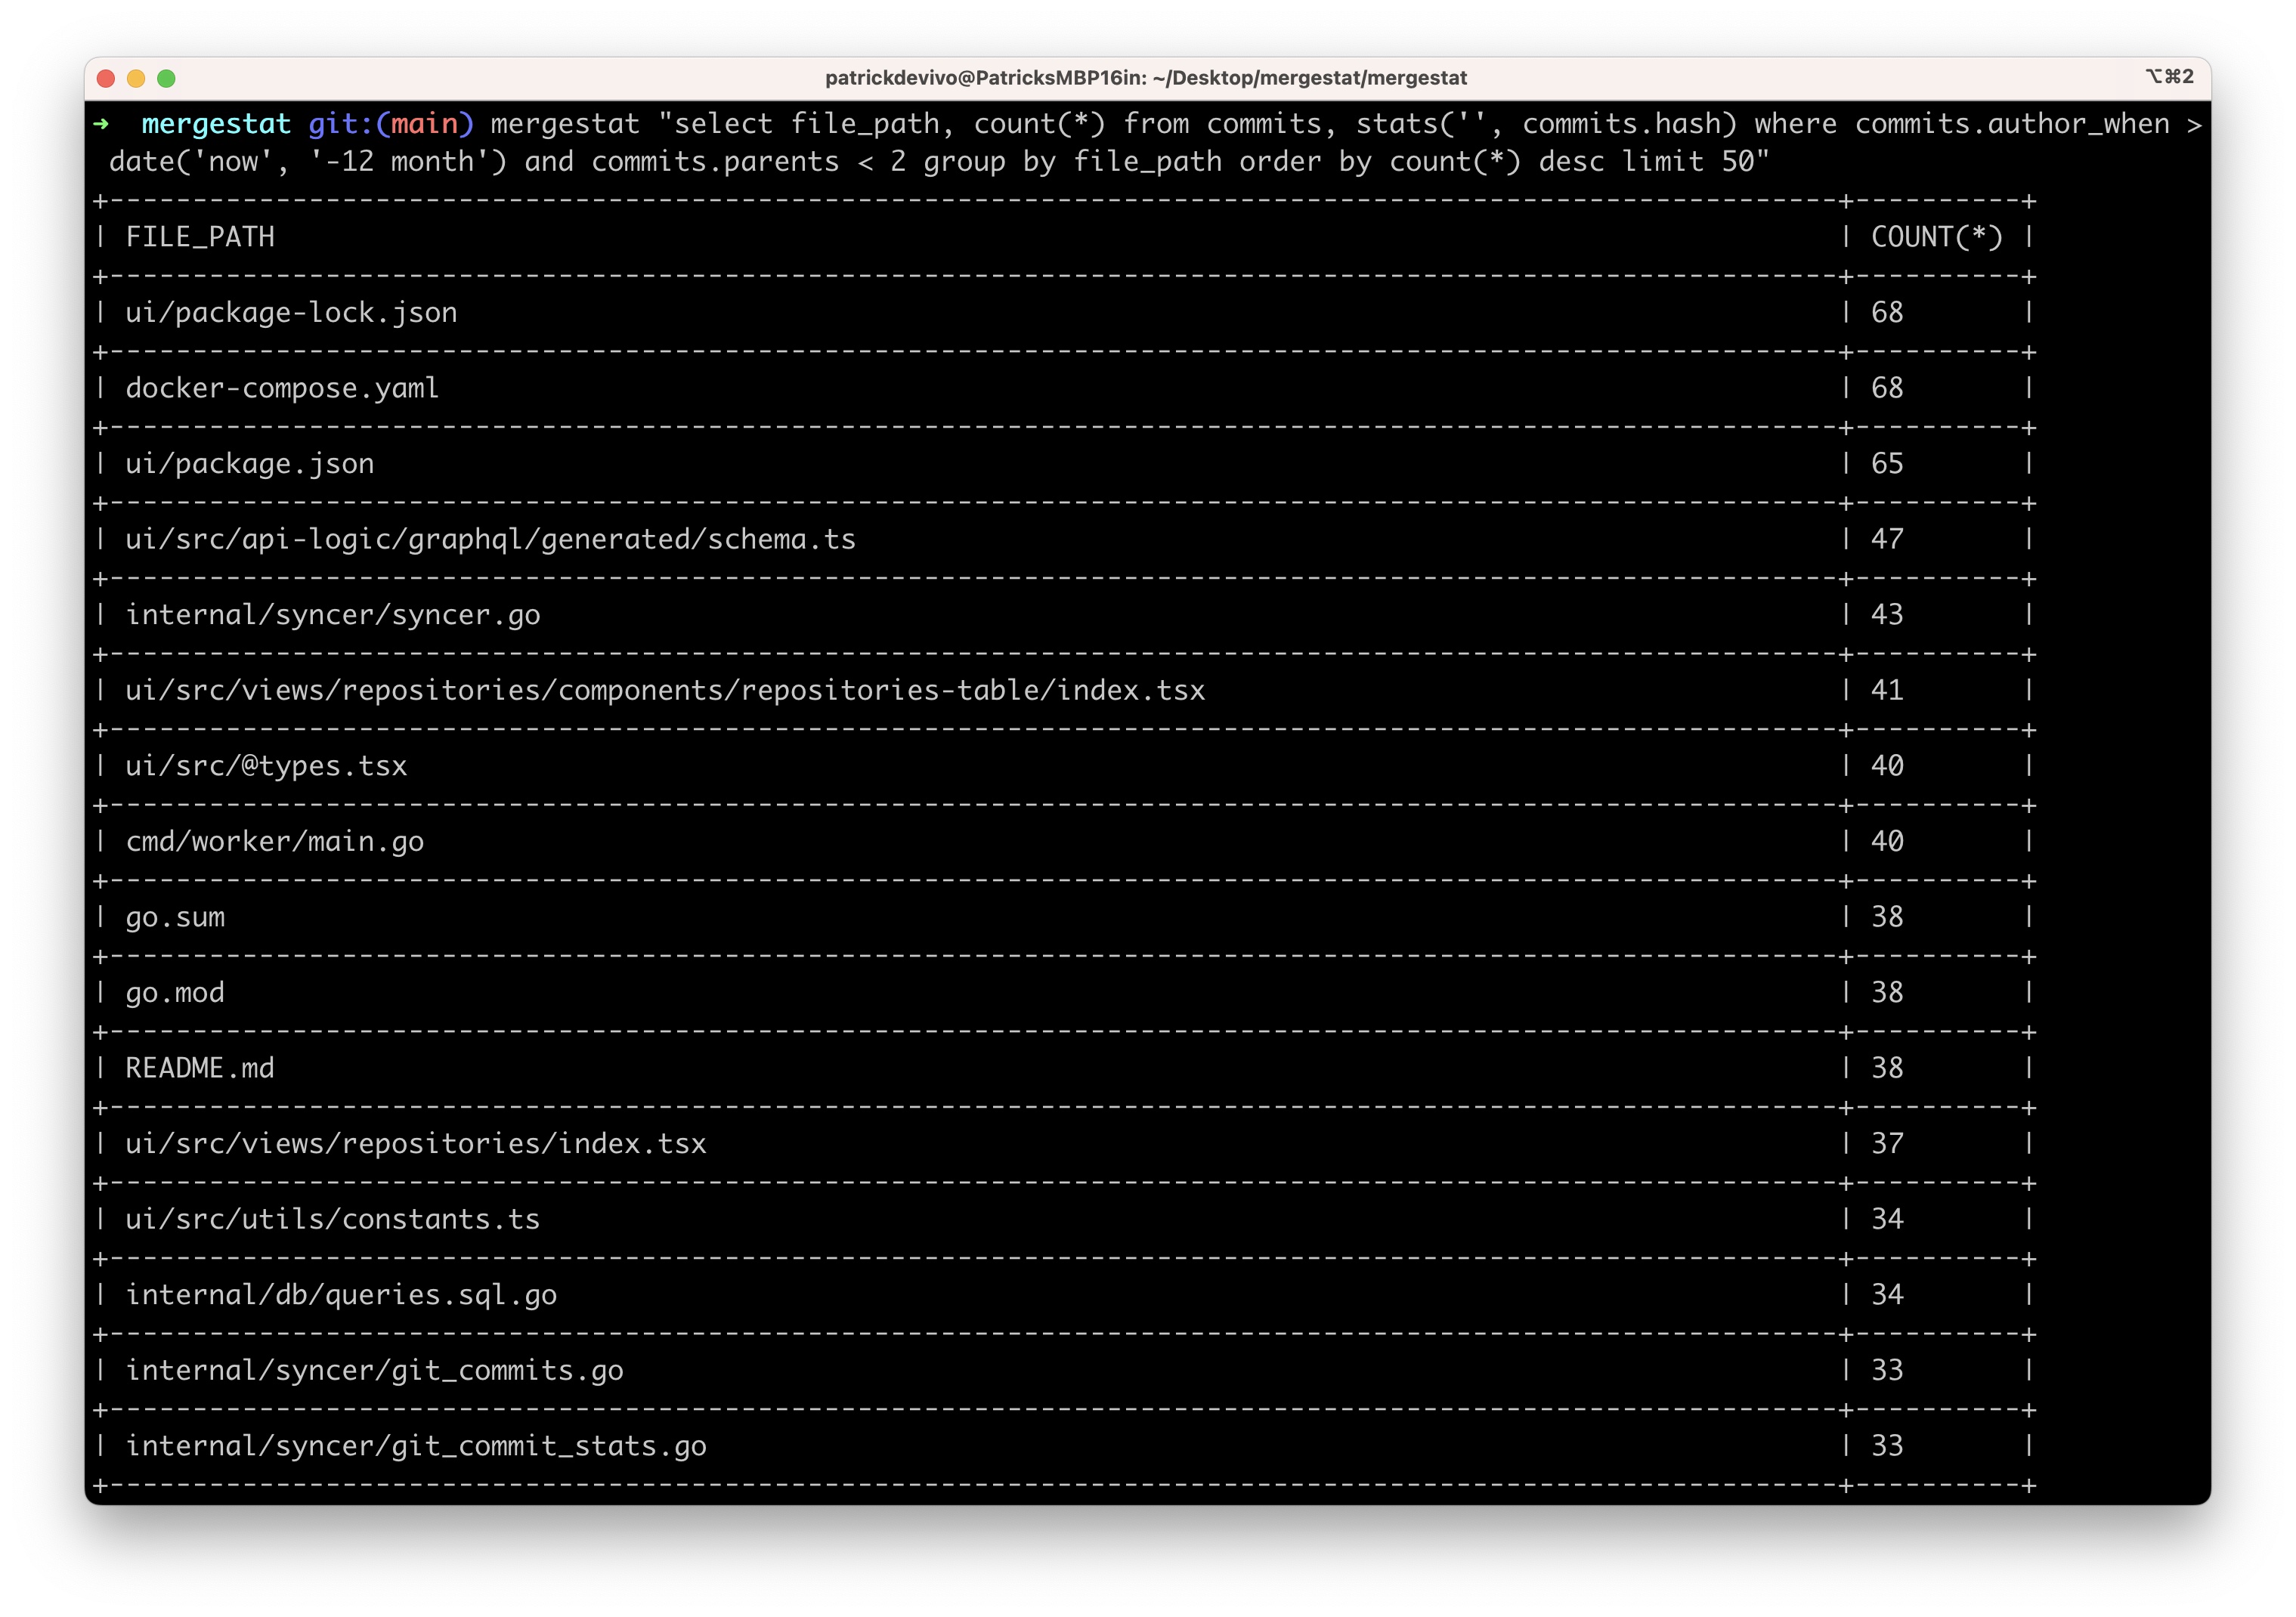Click the count 47 value
The height and width of the screenshot is (1617, 2296).
tap(1886, 540)
